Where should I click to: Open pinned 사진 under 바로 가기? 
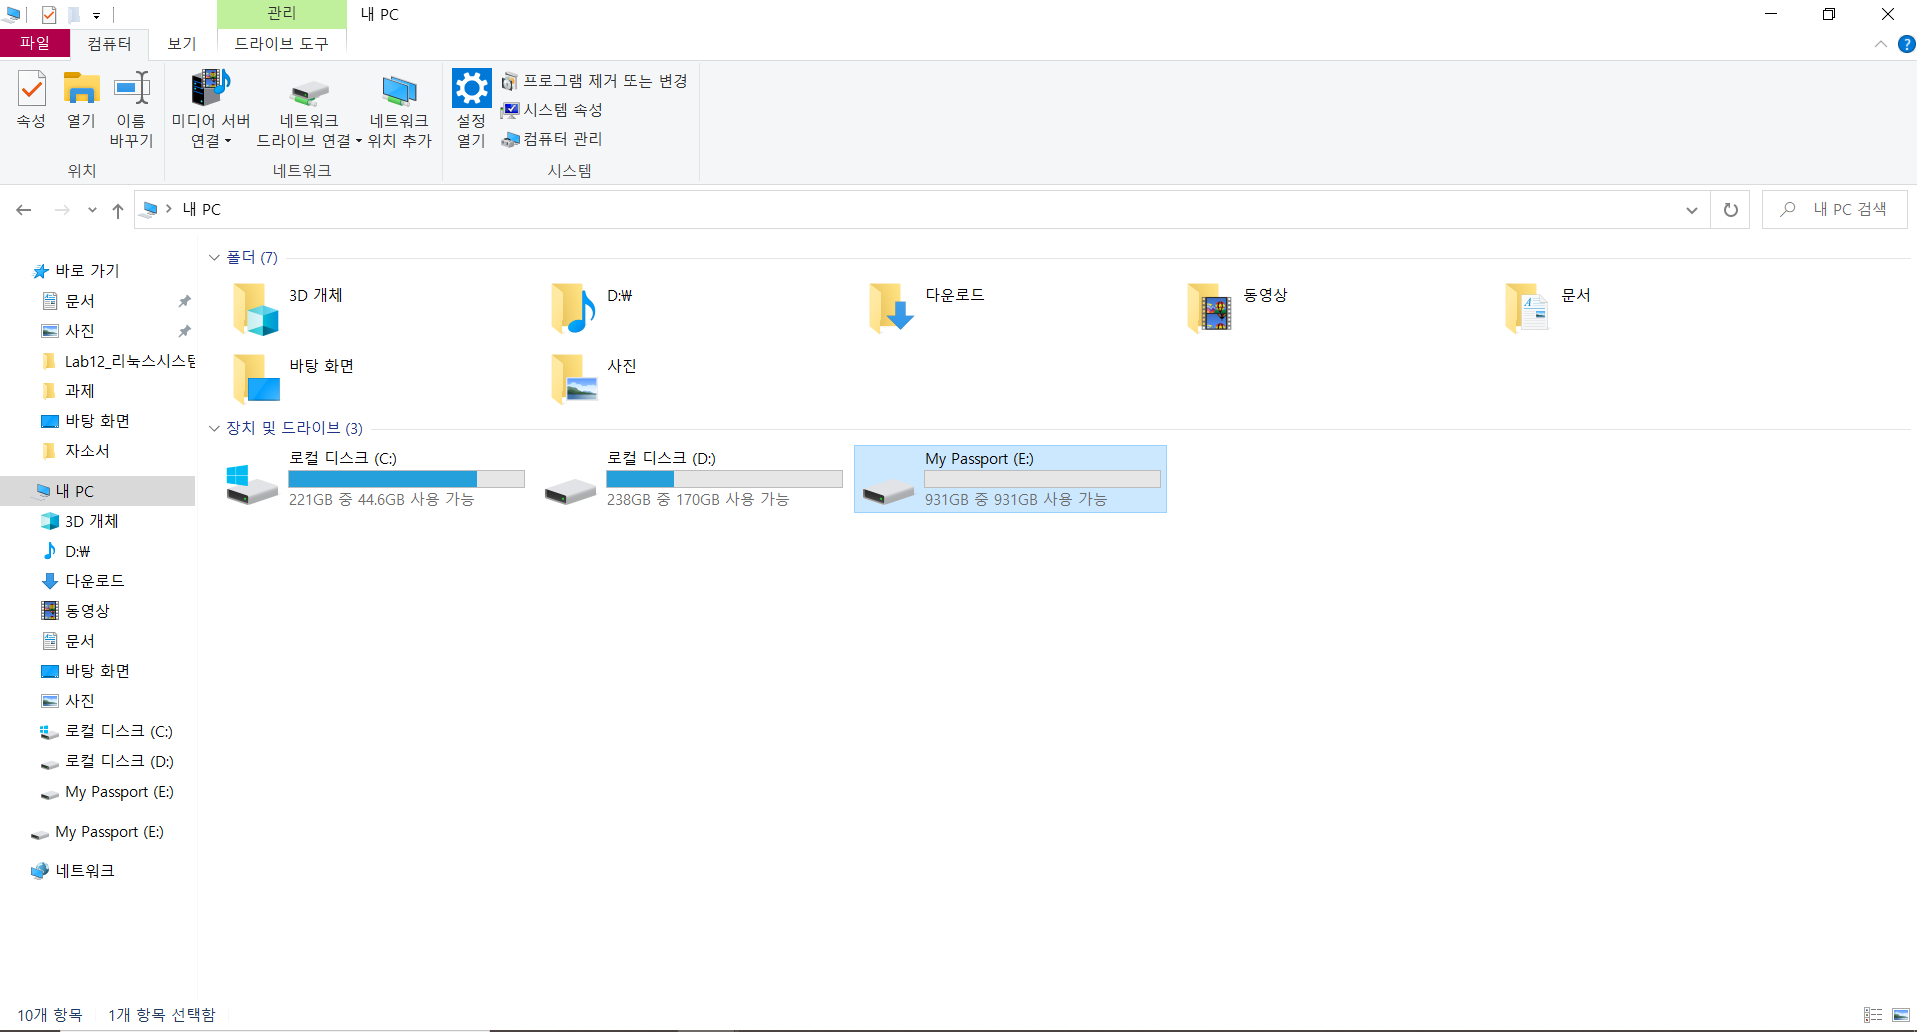pyautogui.click(x=80, y=331)
